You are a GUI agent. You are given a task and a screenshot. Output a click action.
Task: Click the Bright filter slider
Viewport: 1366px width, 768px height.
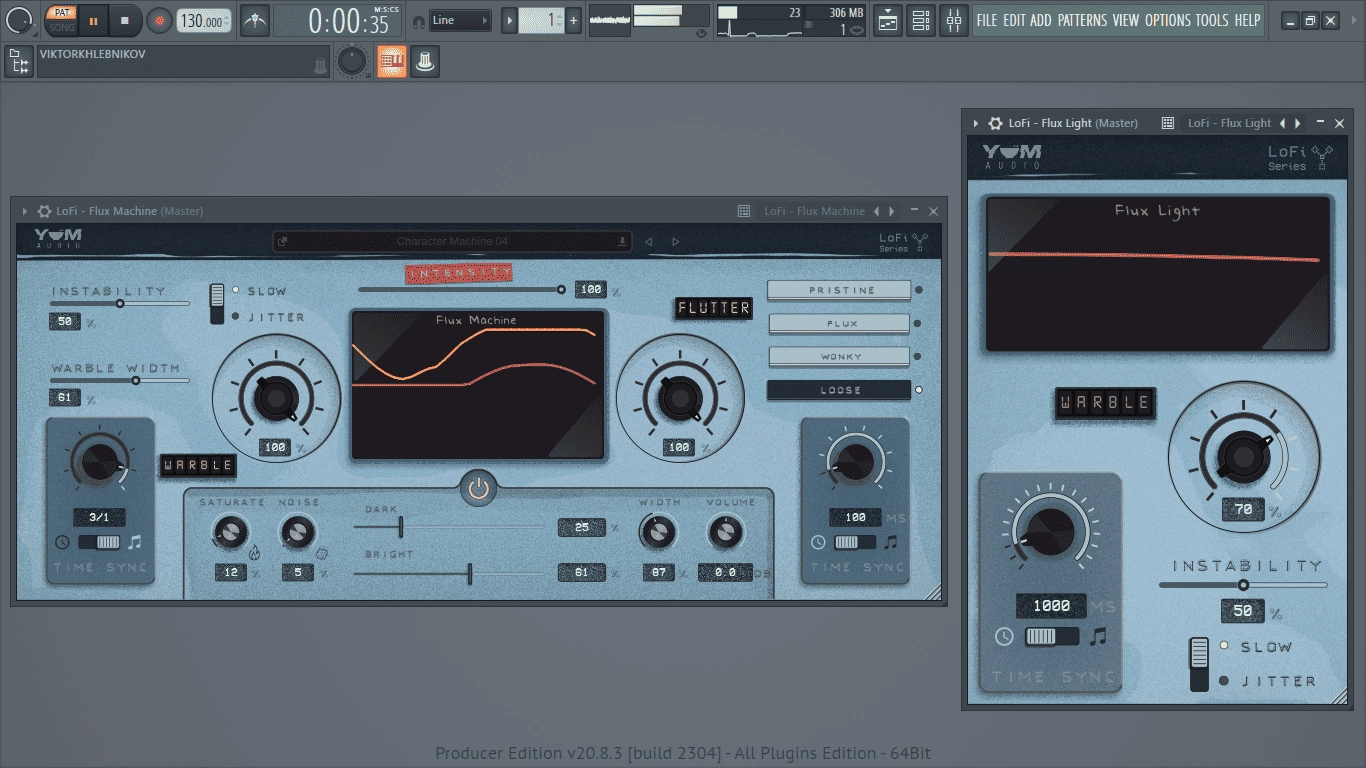click(x=448, y=573)
